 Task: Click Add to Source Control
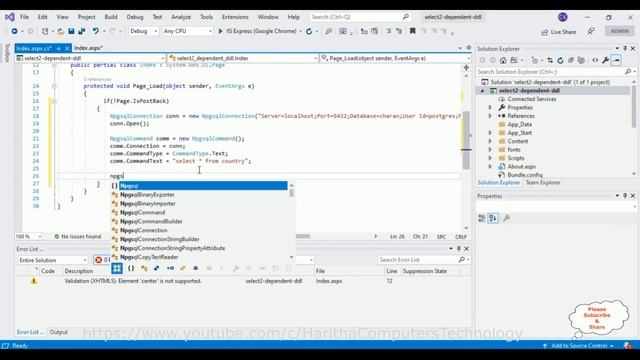(x=579, y=346)
